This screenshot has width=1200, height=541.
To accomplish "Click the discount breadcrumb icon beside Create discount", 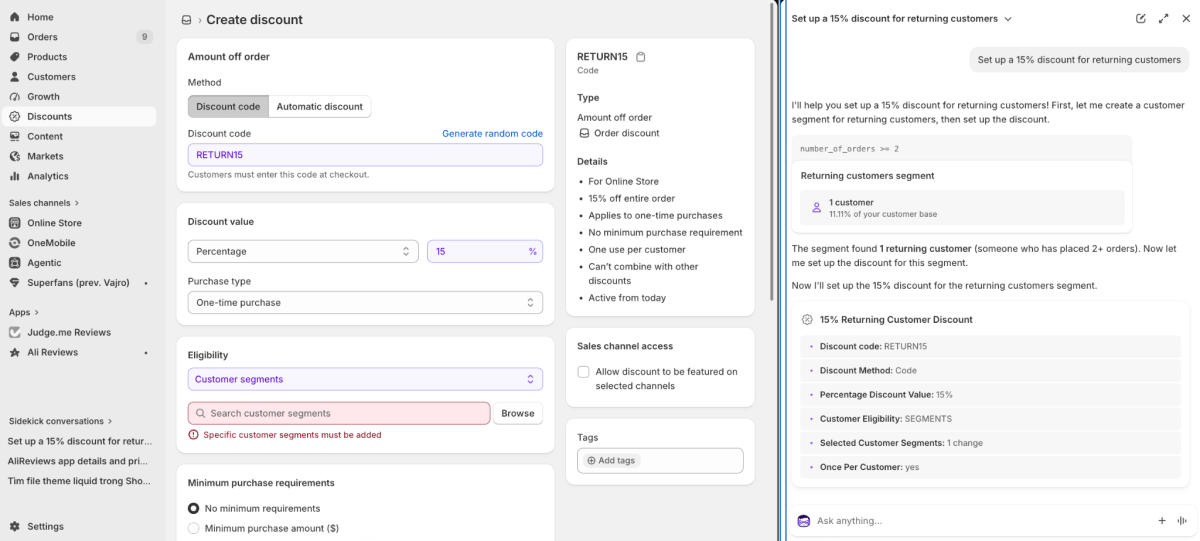I will (x=186, y=20).
